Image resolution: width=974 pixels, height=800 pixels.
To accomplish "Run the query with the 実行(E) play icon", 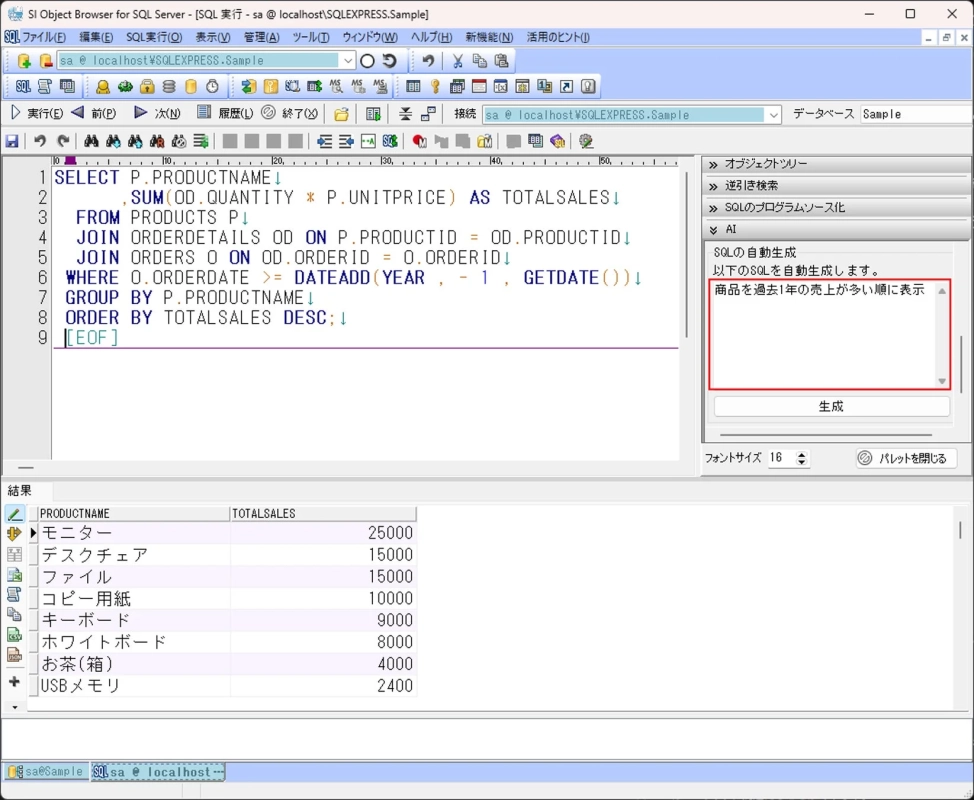I will pos(14,112).
